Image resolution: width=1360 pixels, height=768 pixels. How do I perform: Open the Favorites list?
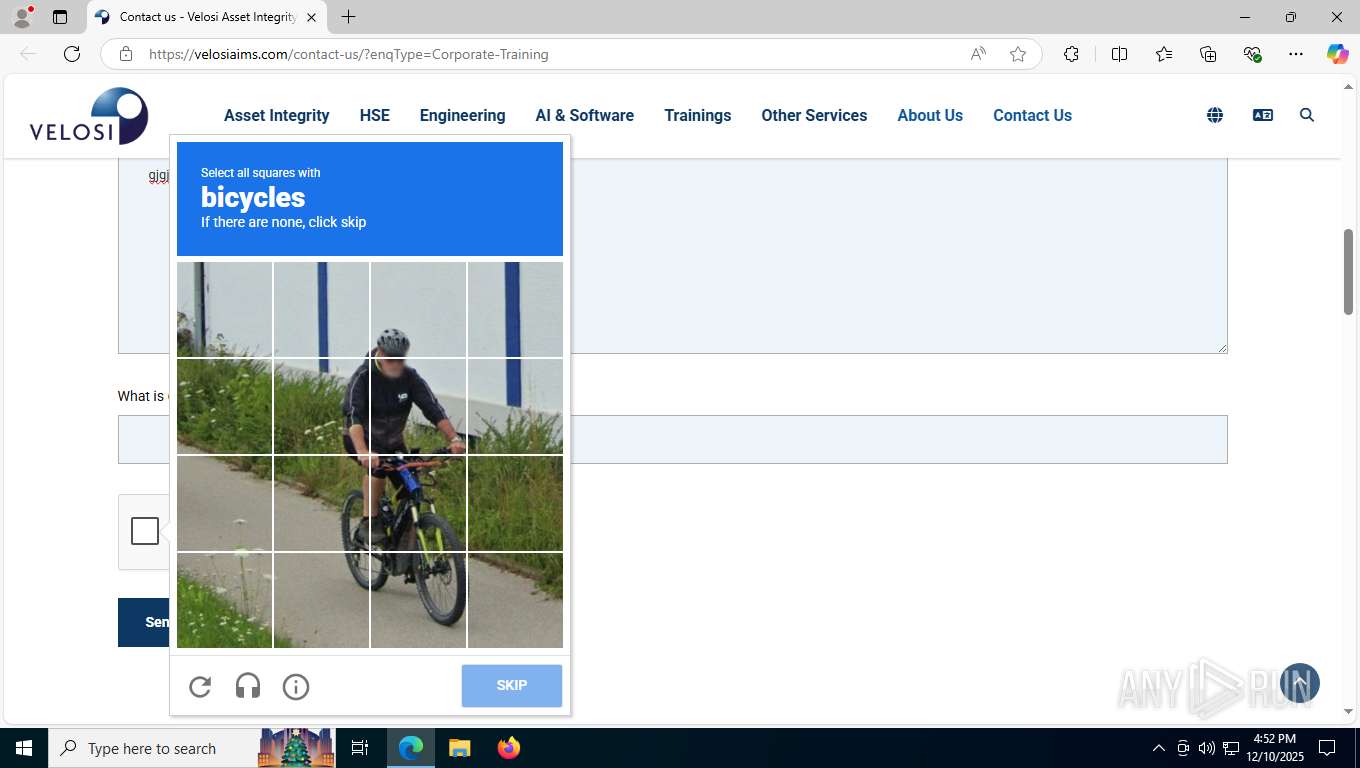click(1164, 54)
